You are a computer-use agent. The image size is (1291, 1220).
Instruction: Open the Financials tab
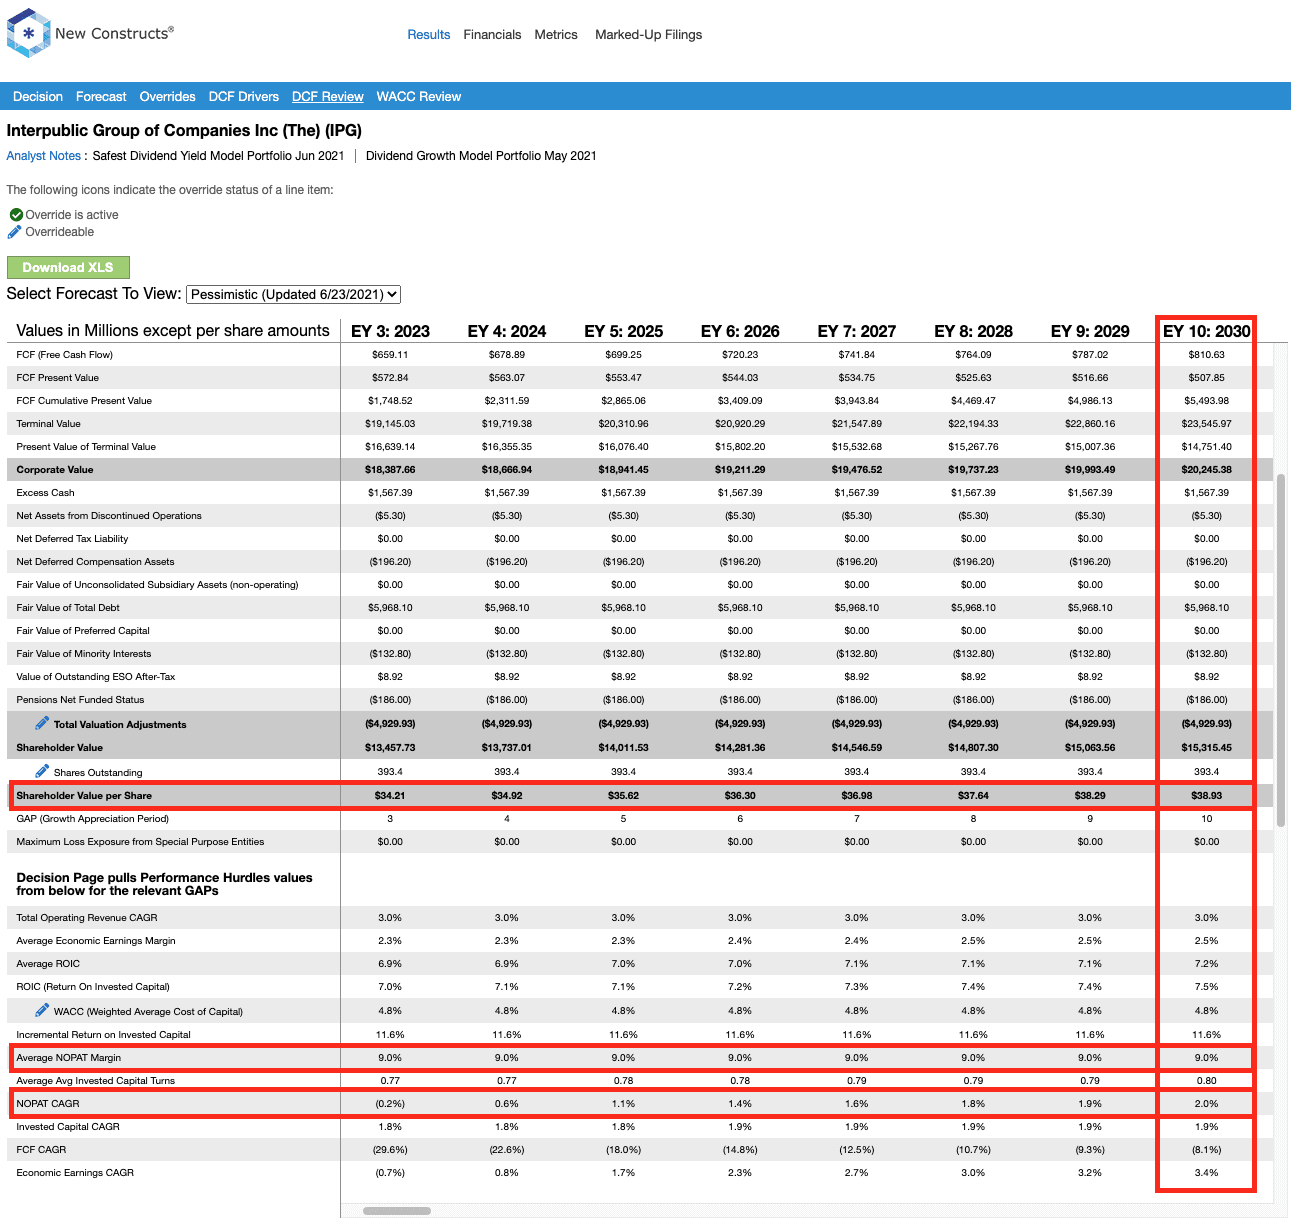[x=492, y=34]
